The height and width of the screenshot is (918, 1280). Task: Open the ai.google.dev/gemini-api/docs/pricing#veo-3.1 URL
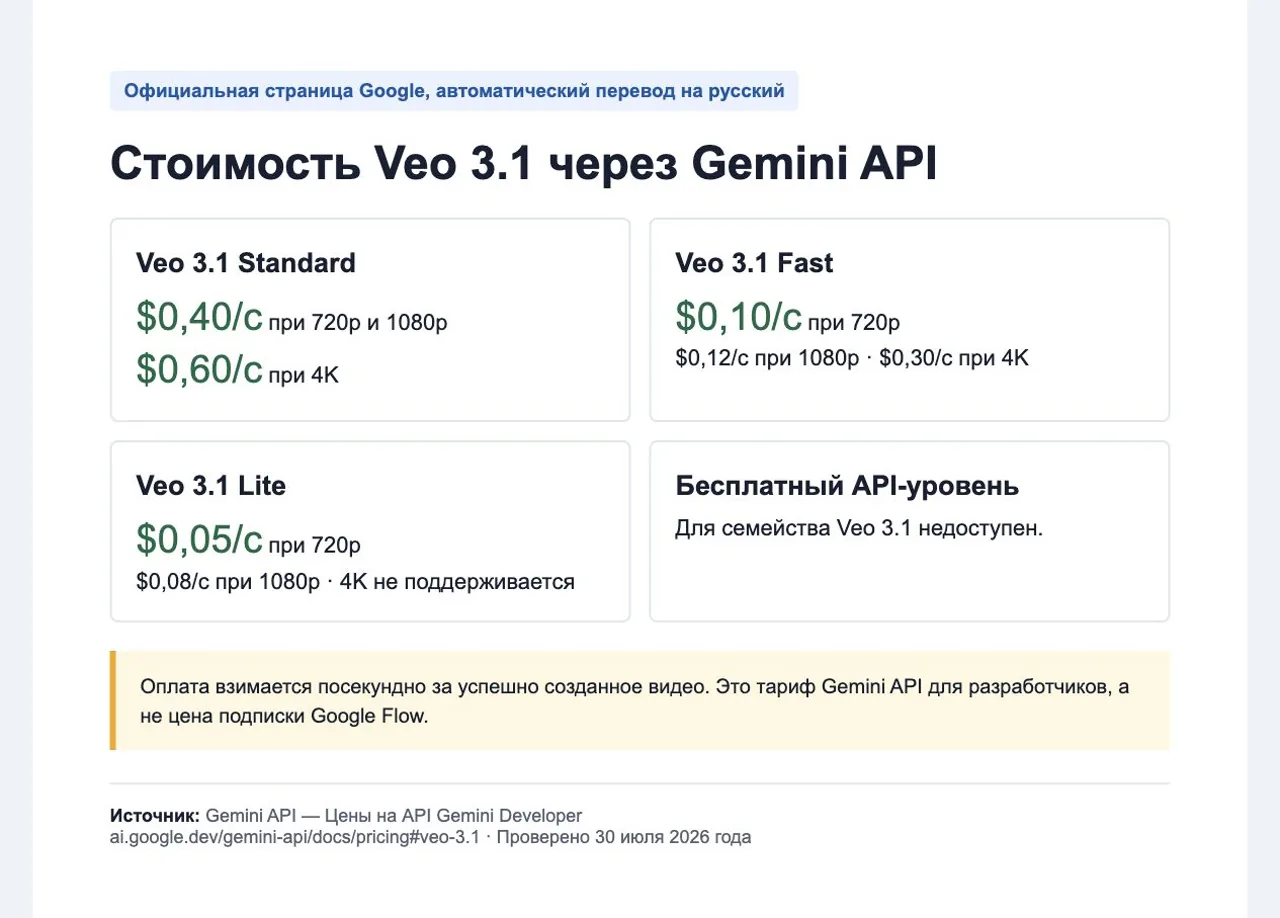(x=295, y=837)
